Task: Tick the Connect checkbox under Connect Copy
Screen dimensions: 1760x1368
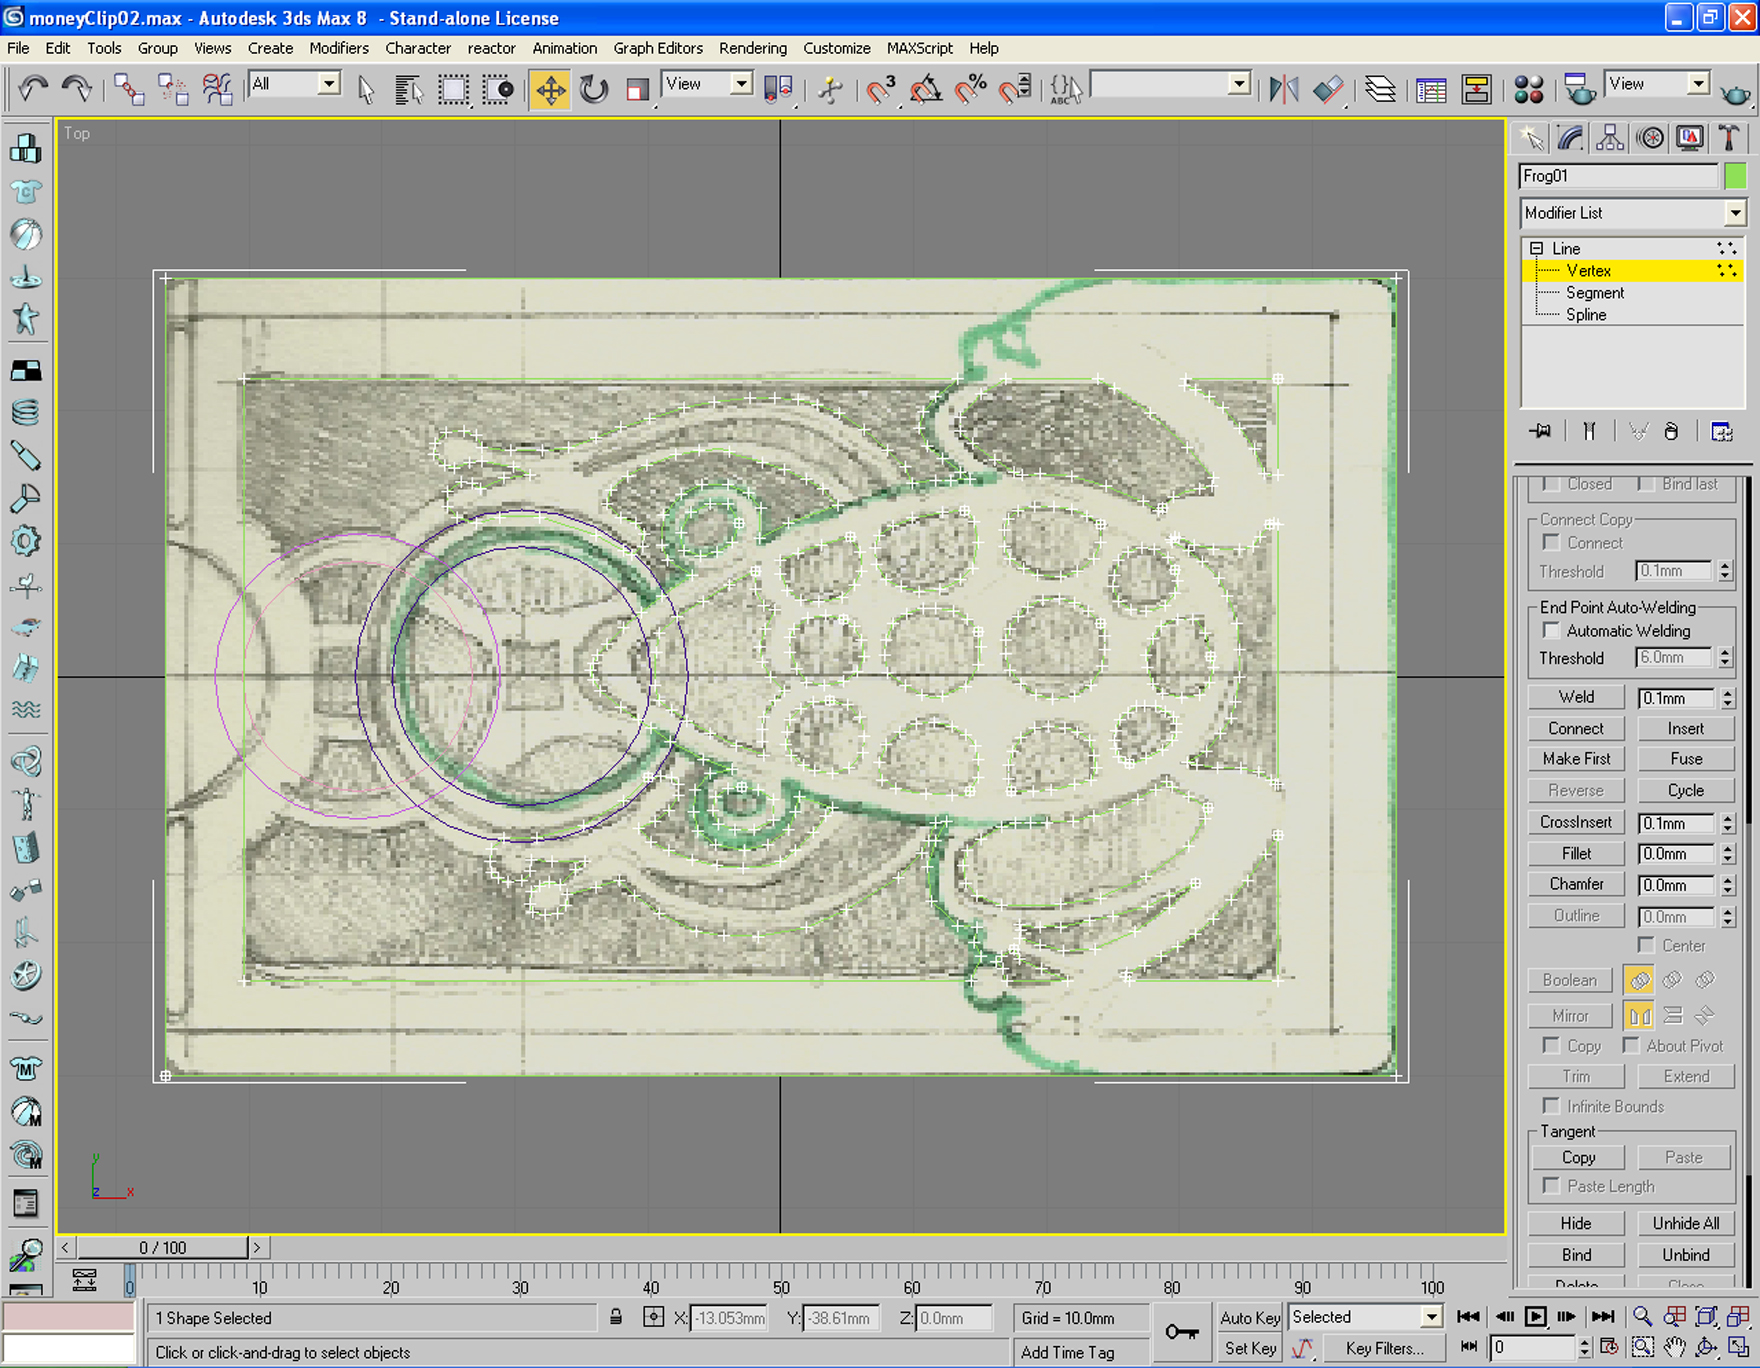Action: coord(1551,543)
